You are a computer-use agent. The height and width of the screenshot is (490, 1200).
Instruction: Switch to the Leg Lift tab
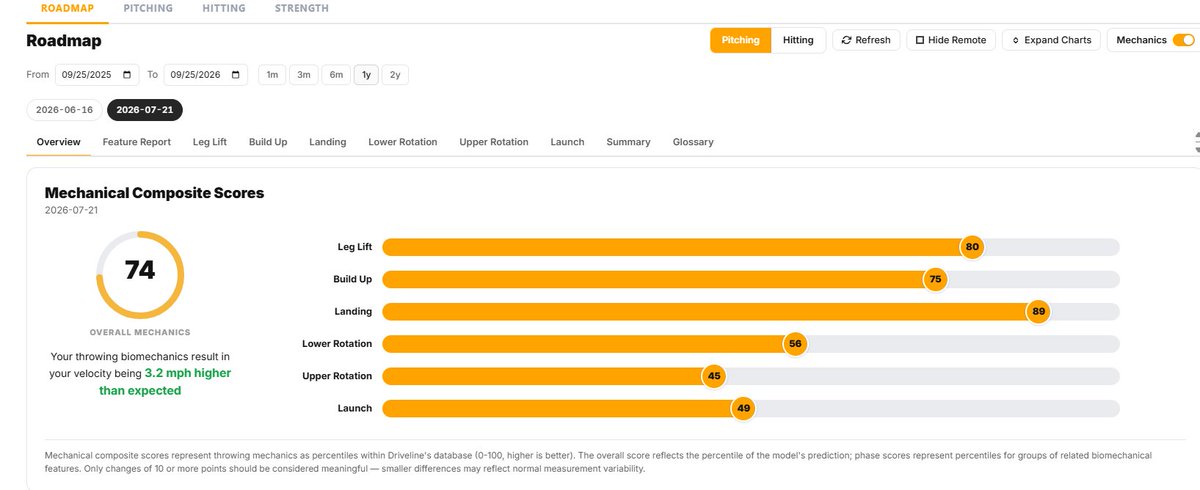click(x=210, y=142)
